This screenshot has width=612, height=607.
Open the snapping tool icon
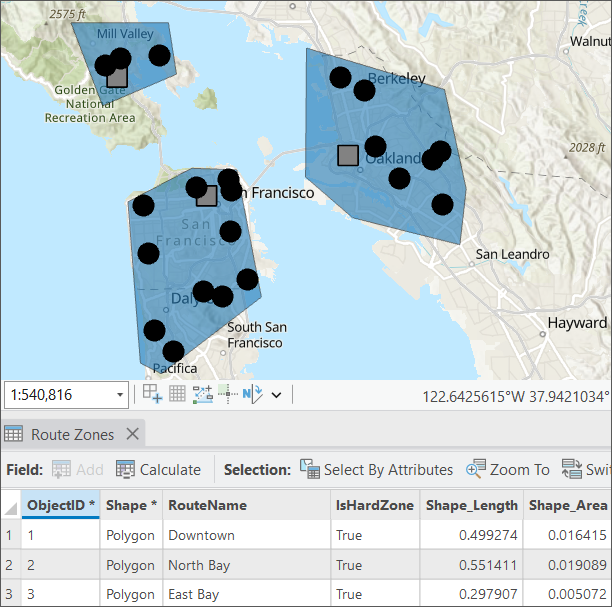(202, 394)
